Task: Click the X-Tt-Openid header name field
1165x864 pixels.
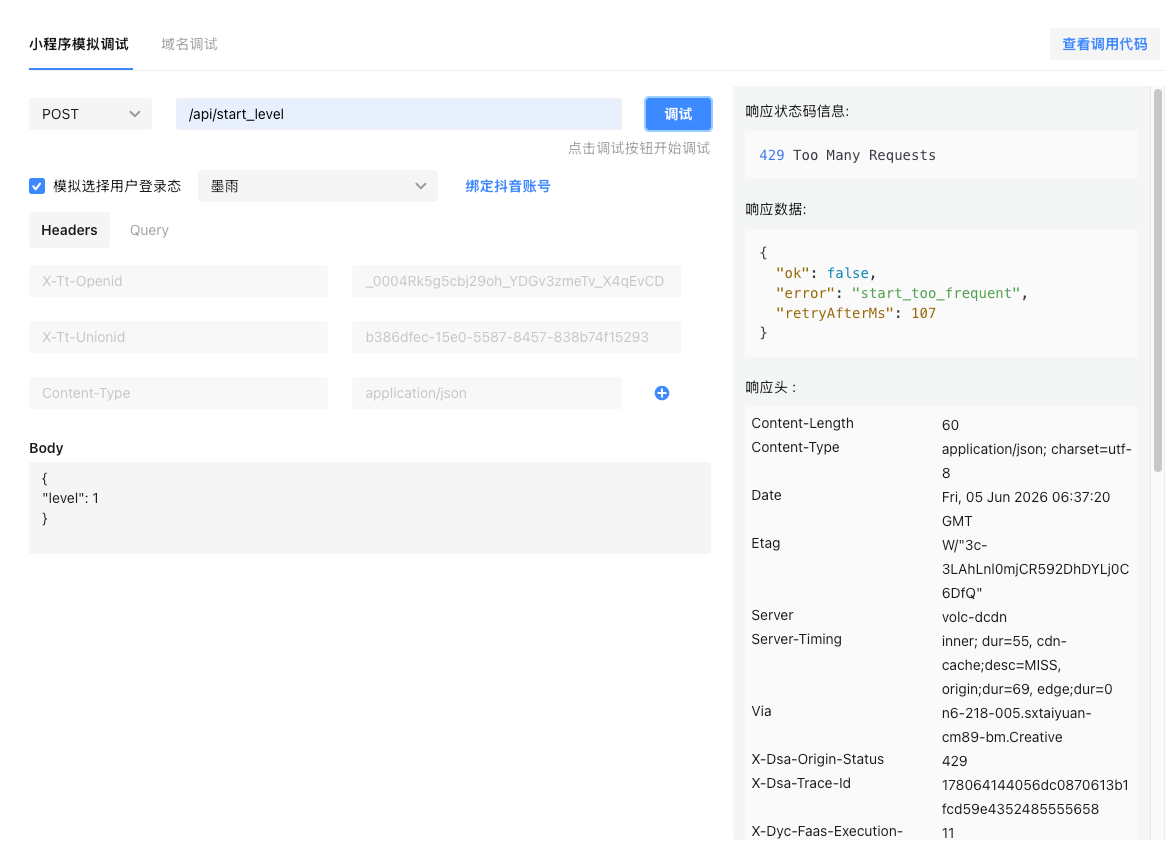Action: 178,281
